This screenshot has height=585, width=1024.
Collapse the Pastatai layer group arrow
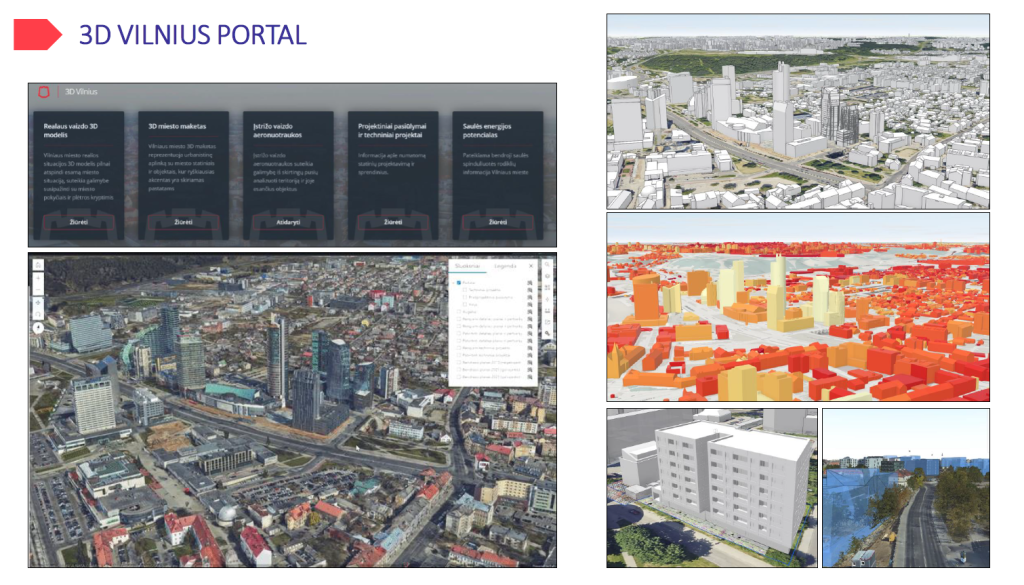click(x=454, y=283)
